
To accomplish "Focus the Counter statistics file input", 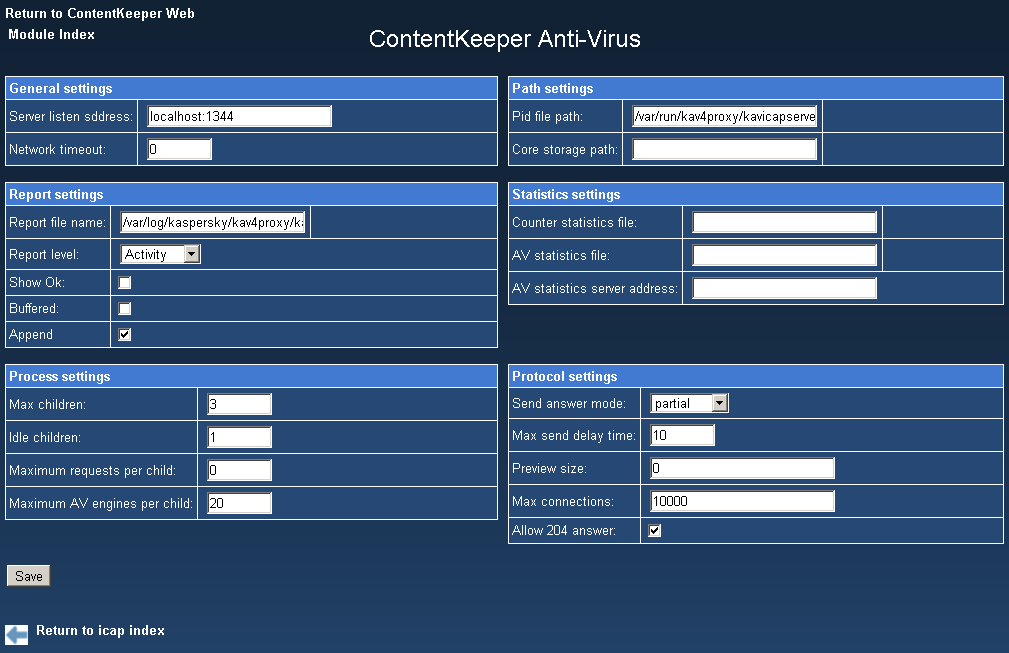I will (x=784, y=223).
